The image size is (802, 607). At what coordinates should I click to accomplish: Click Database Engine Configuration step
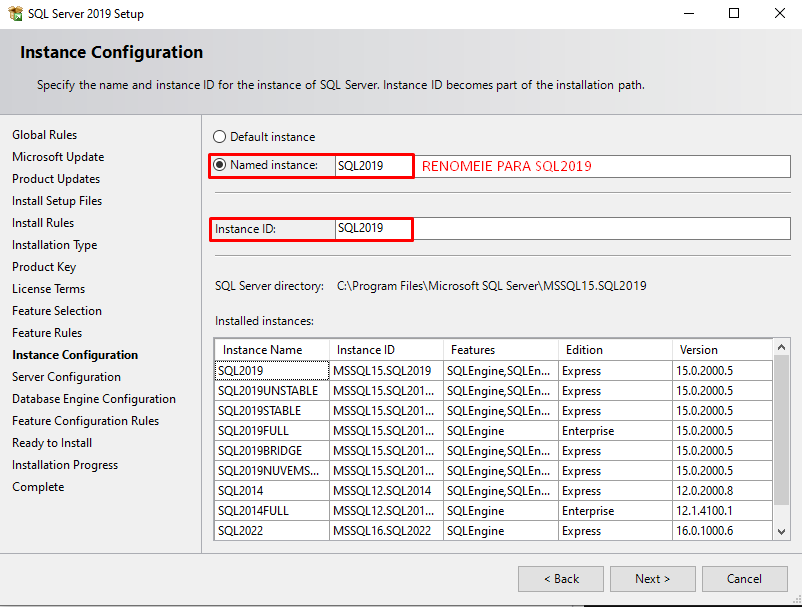(94, 399)
